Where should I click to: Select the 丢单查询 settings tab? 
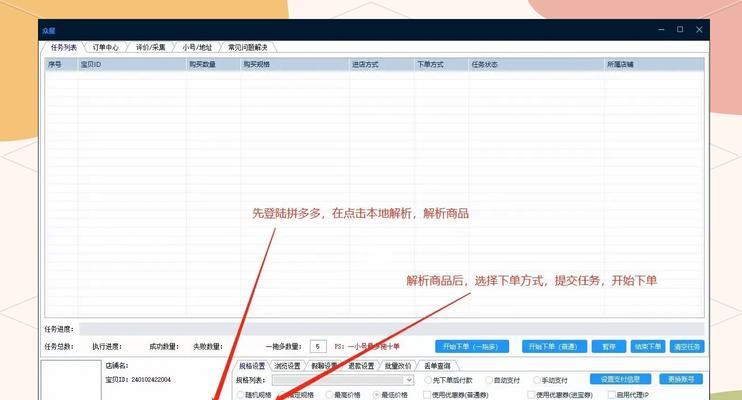click(437, 366)
